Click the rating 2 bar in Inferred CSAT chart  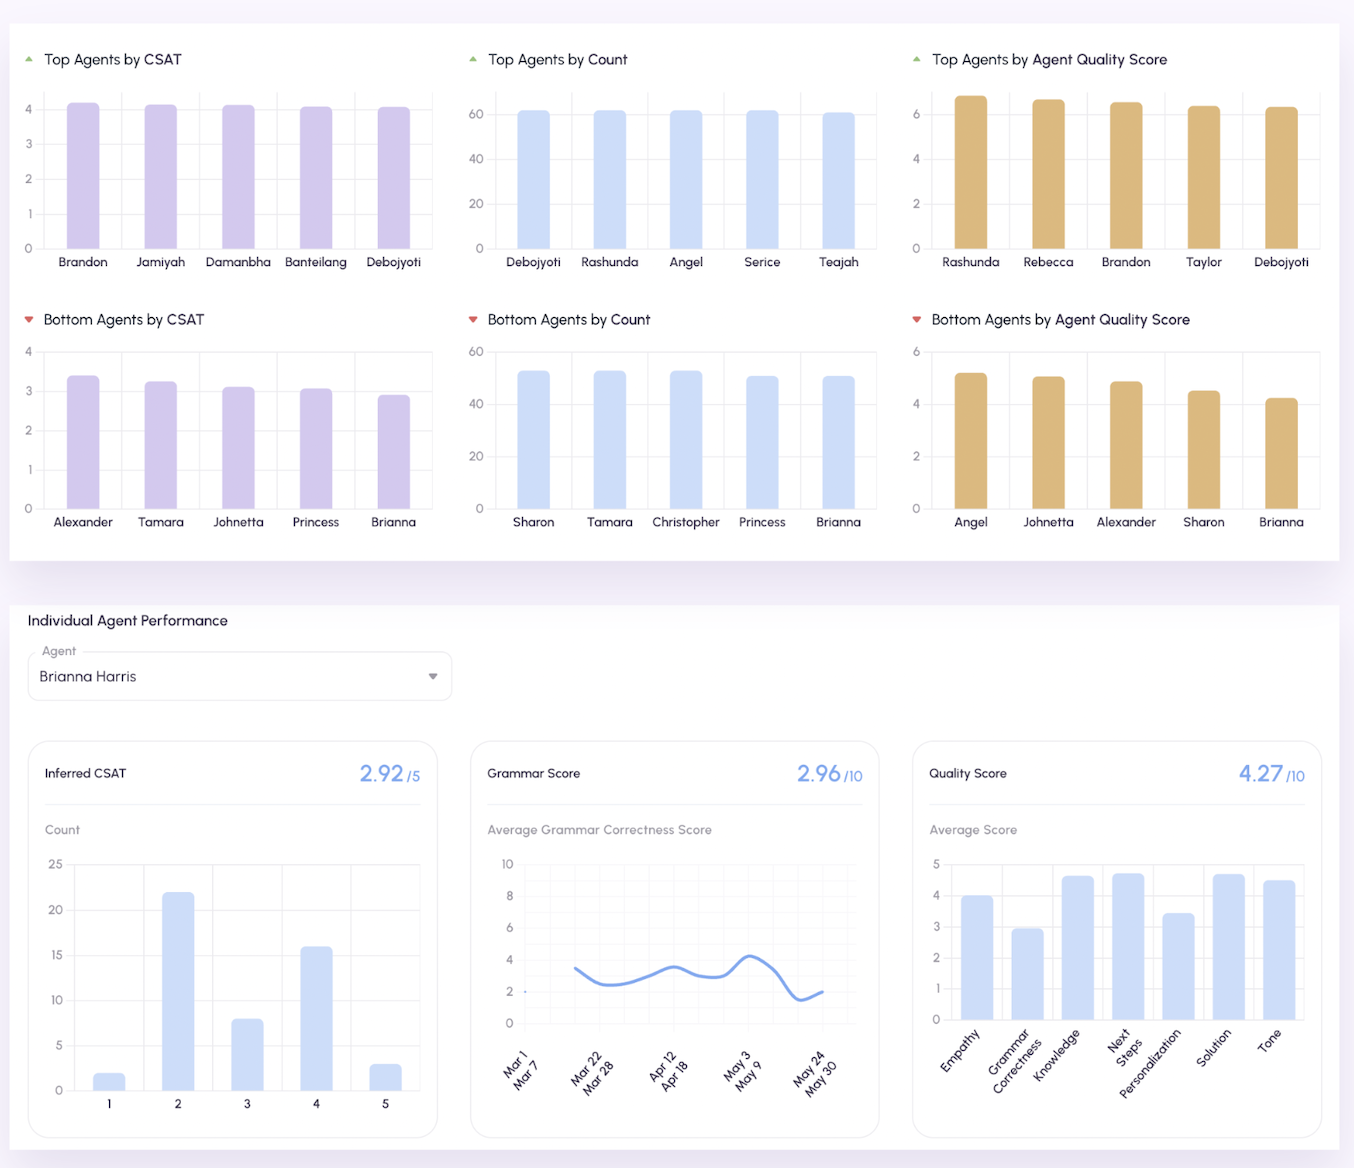178,991
